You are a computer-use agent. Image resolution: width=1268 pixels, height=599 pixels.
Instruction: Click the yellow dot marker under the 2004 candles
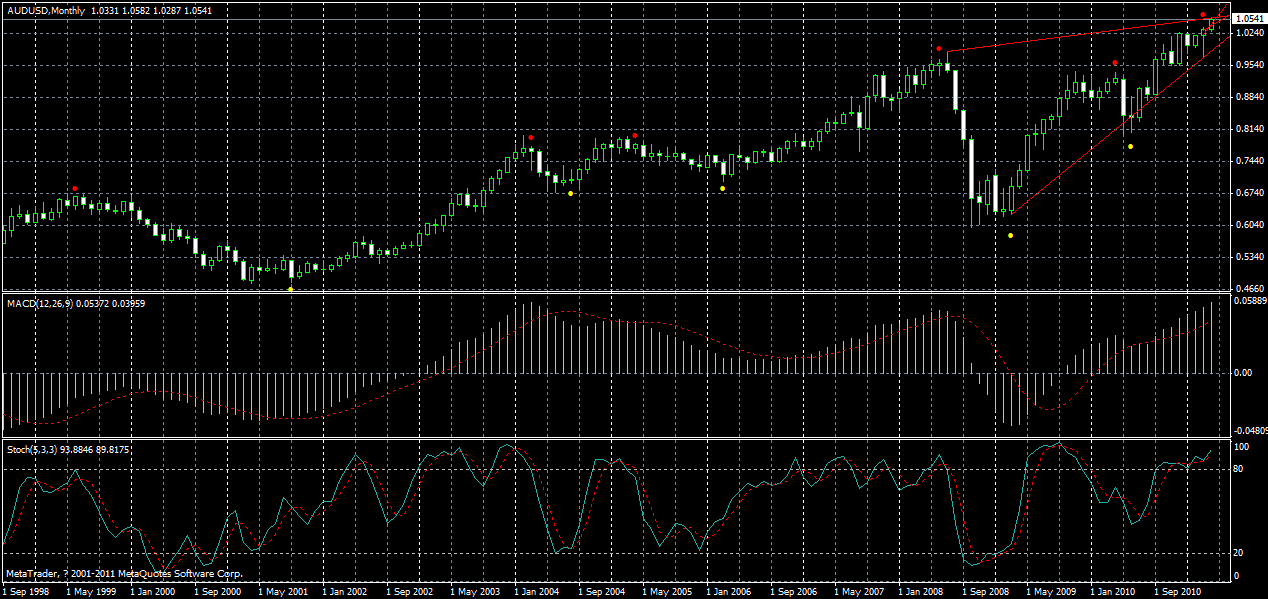tap(570, 192)
